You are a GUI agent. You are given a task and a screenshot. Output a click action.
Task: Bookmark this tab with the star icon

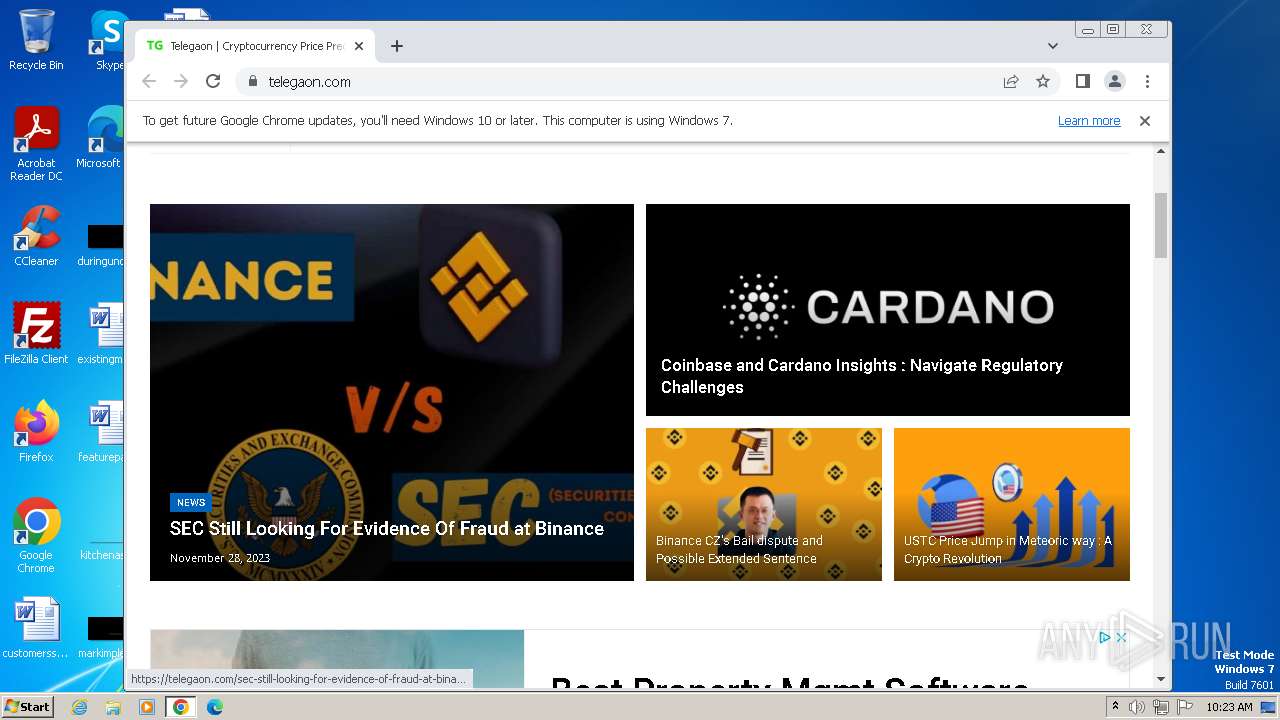[x=1043, y=81]
